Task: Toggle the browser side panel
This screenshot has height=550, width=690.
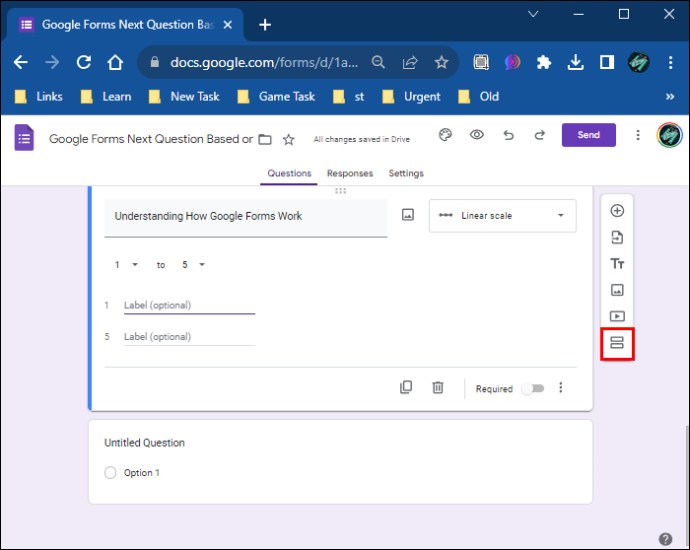Action: click(x=607, y=62)
